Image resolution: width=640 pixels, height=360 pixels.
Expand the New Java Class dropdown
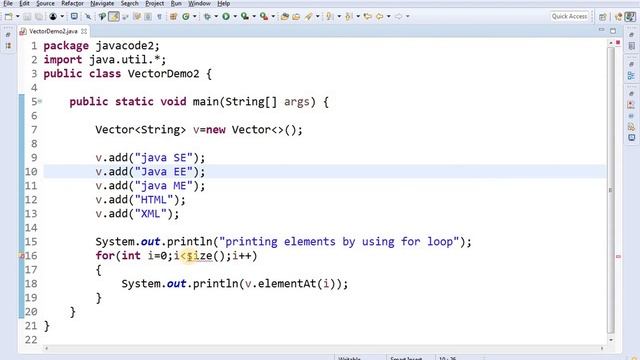click(195, 16)
